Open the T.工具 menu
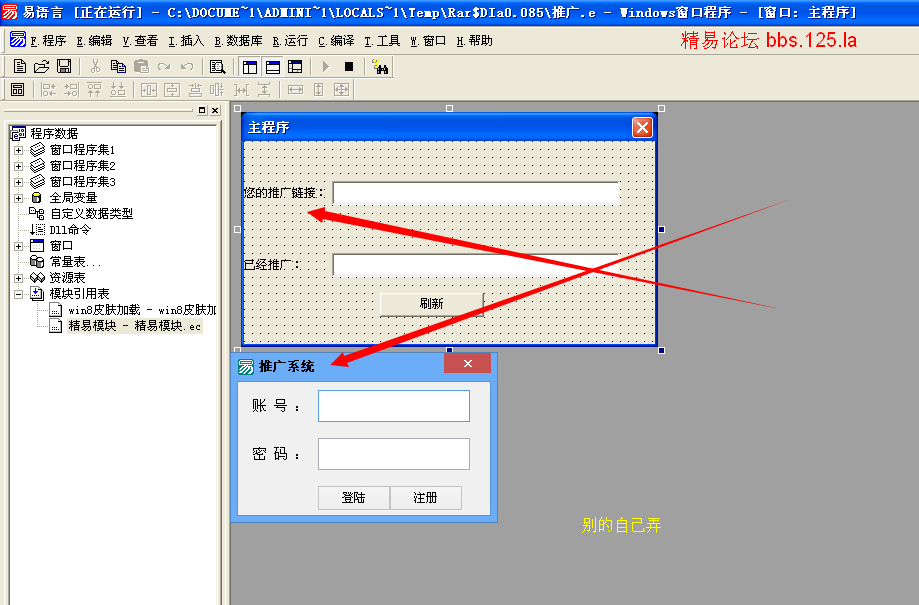Viewport: 919px width, 605px height. click(x=382, y=41)
